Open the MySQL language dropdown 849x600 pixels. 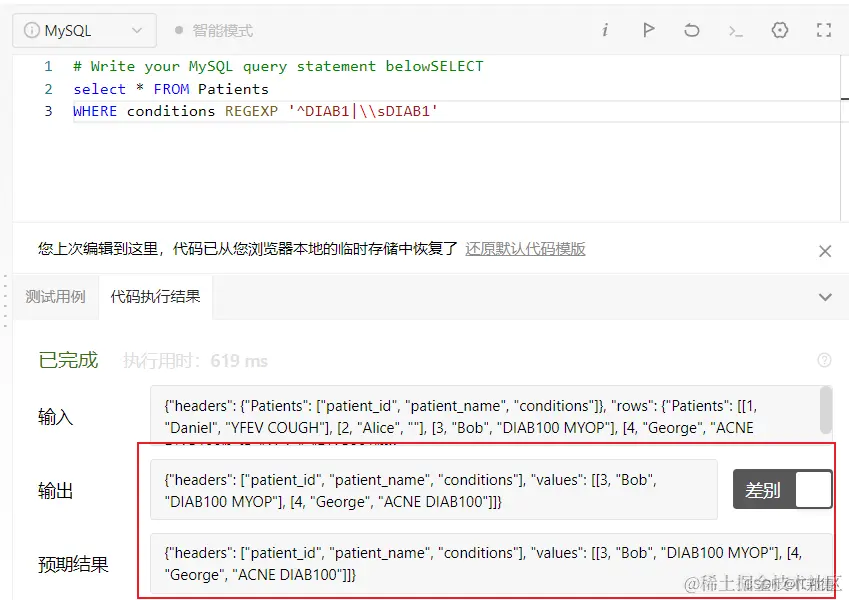[x=84, y=30]
